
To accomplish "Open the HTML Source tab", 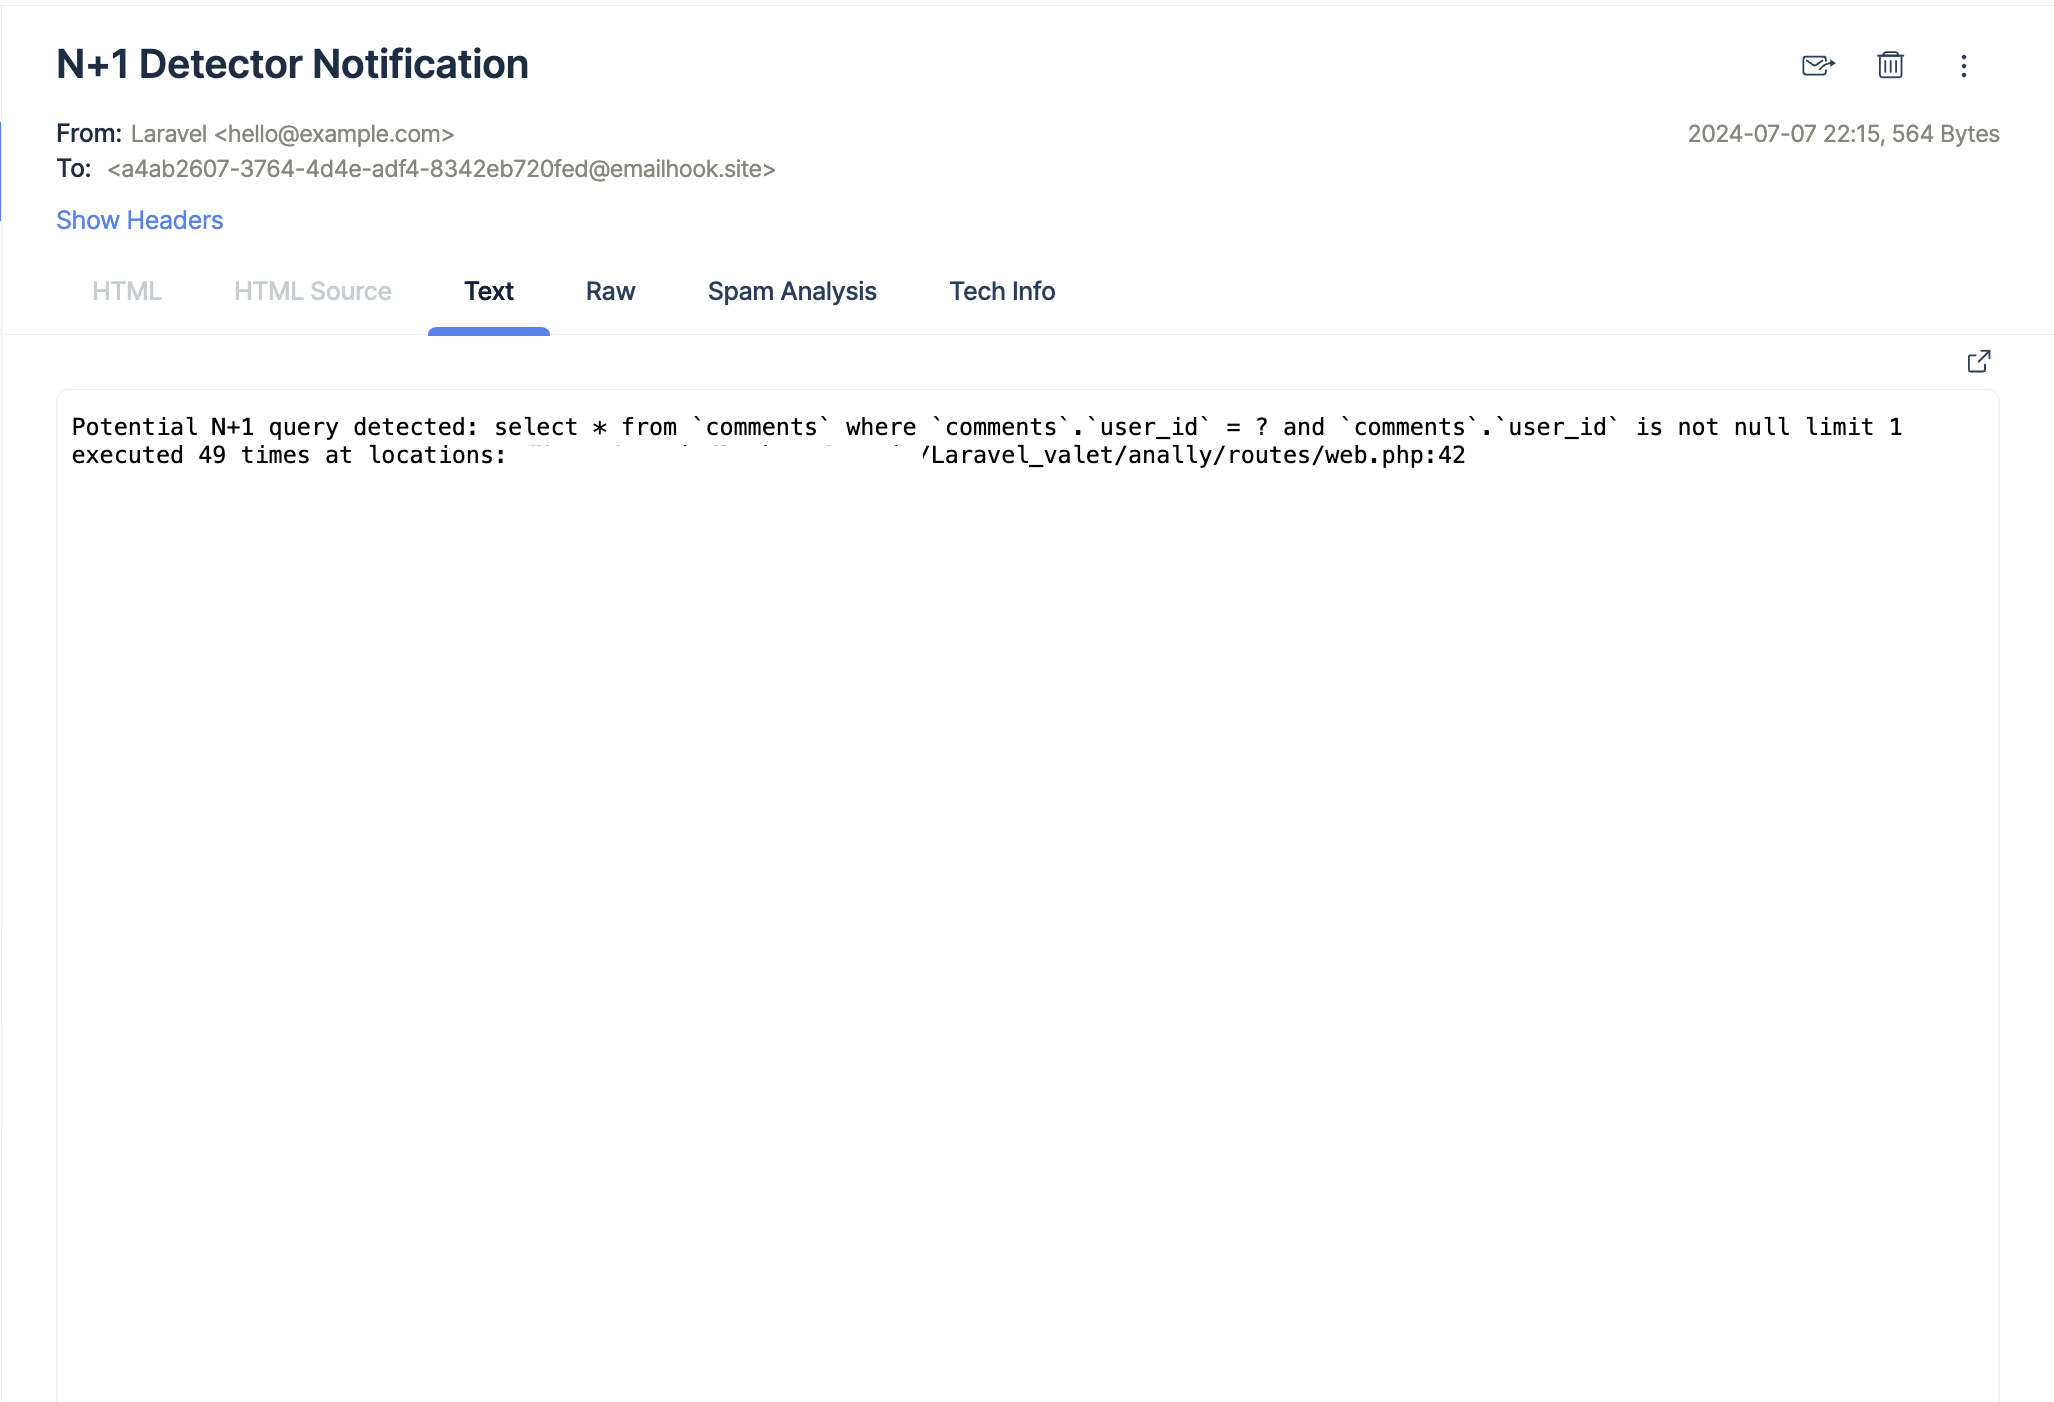I will (312, 291).
